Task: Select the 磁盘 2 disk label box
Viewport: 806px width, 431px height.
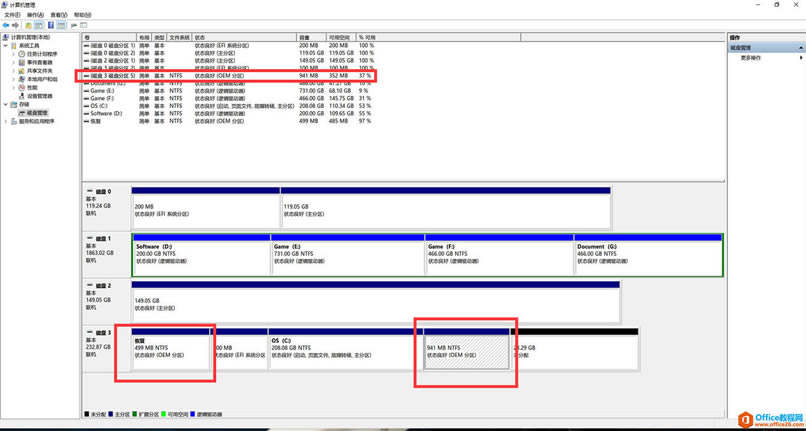Action: [106, 302]
